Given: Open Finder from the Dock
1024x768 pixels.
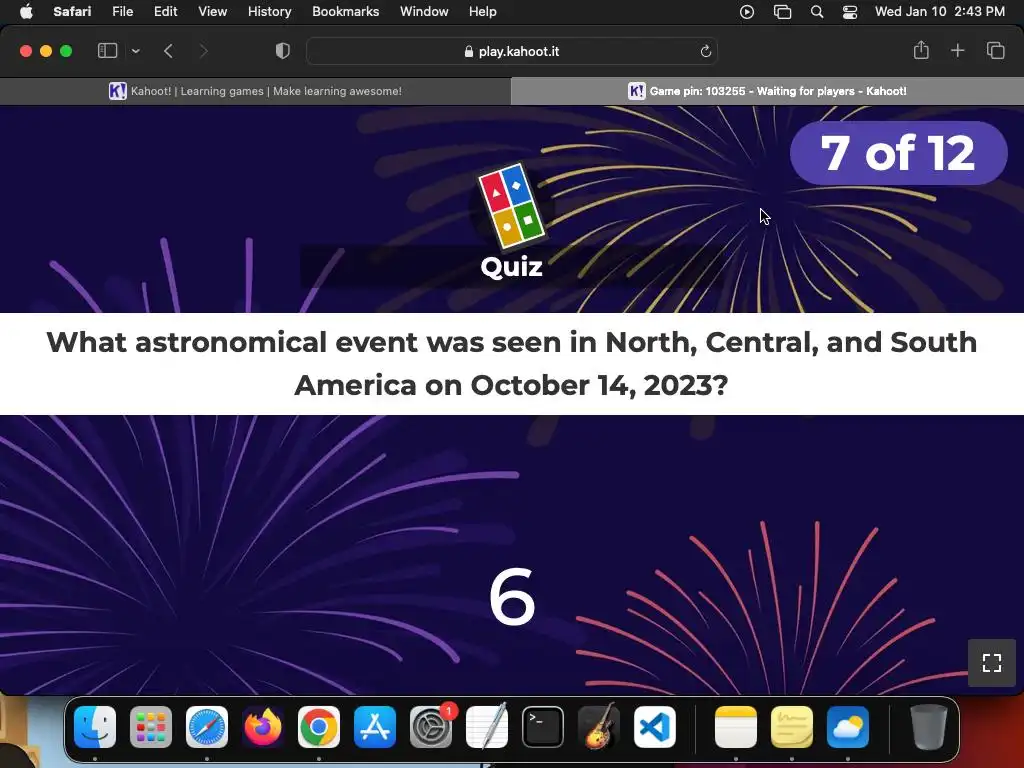Looking at the screenshot, I should (95, 727).
